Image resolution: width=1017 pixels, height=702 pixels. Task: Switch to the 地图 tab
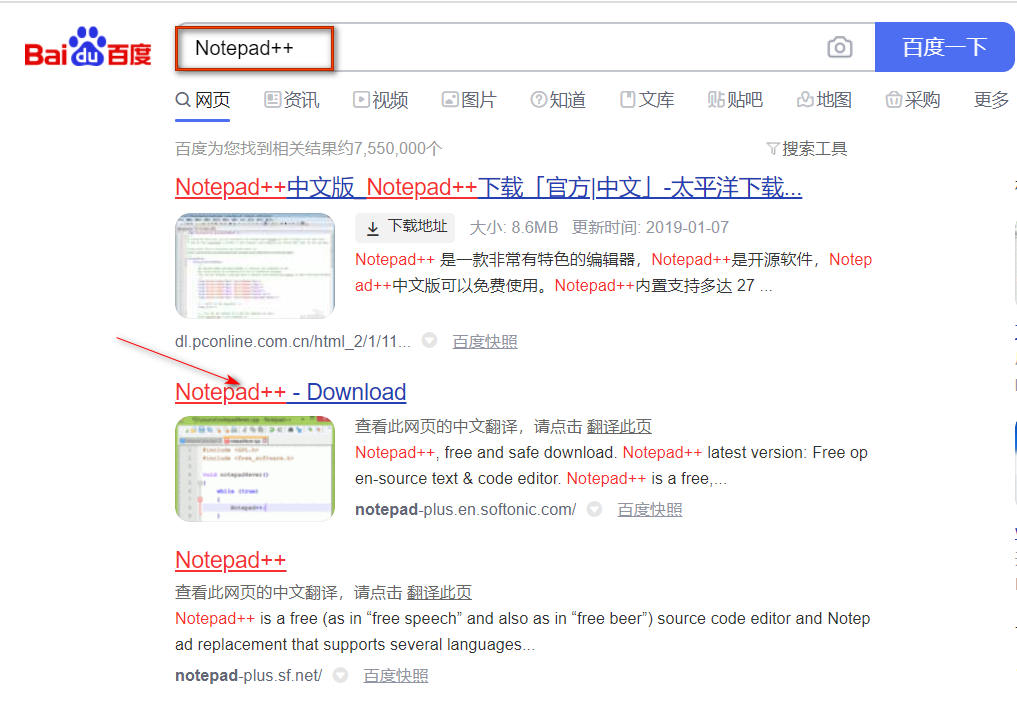tap(824, 100)
